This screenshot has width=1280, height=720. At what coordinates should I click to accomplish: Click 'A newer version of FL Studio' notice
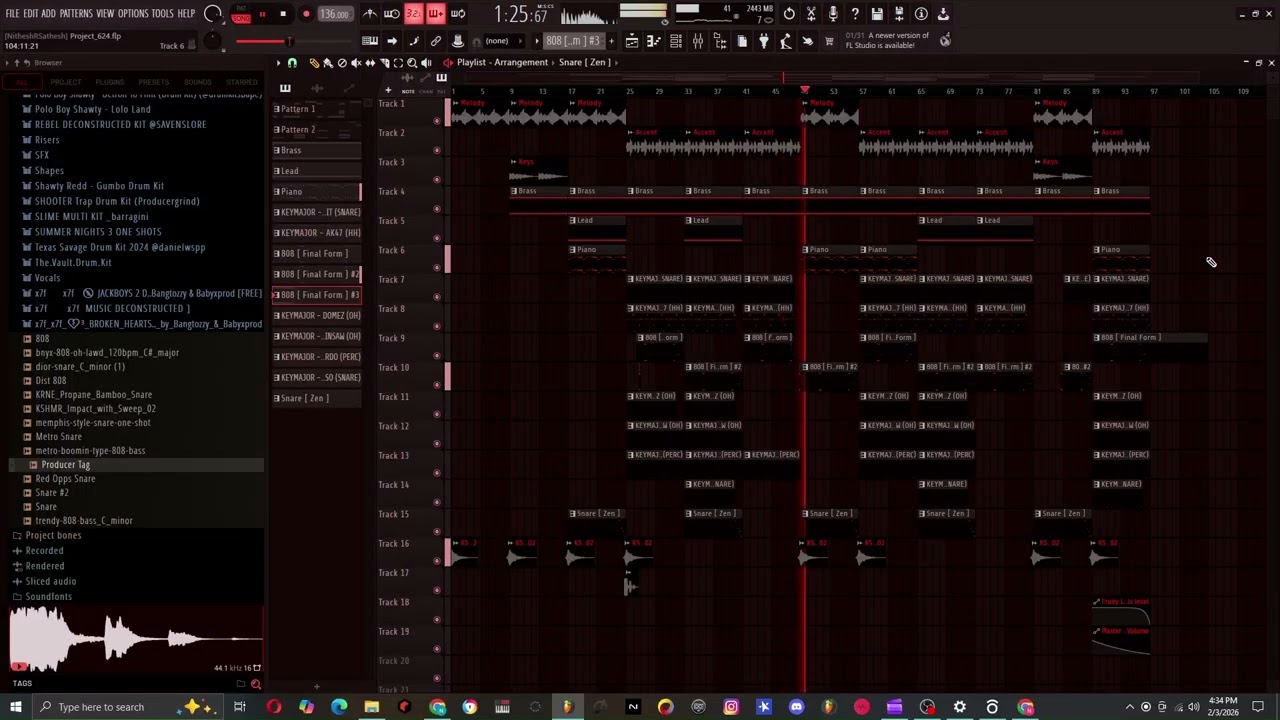888,41
